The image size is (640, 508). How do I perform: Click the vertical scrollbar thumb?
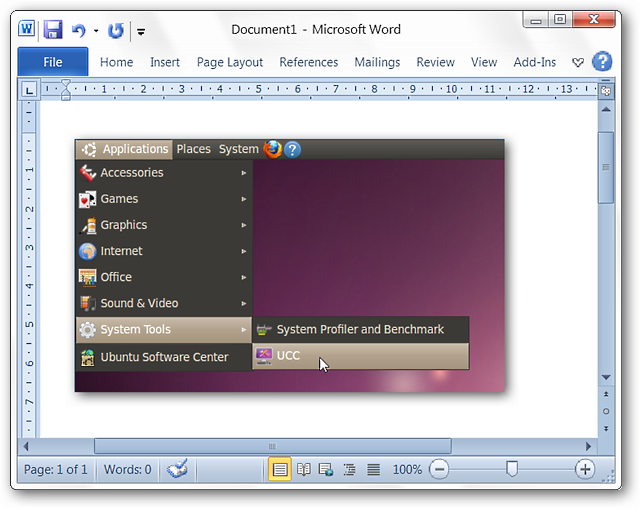click(606, 167)
